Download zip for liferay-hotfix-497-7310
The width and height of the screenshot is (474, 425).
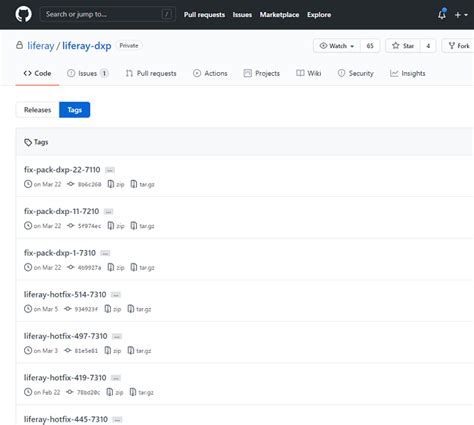pos(113,351)
